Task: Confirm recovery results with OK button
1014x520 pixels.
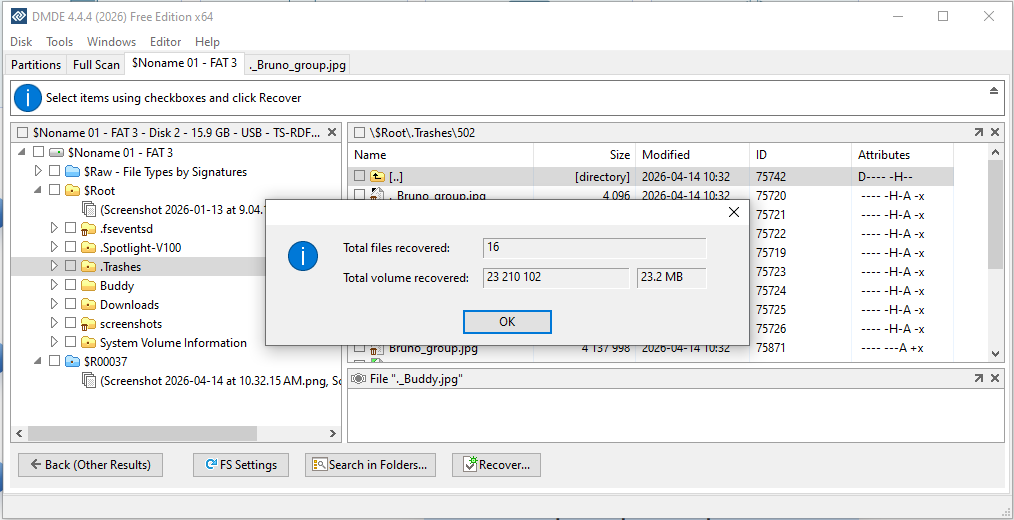Action: (x=507, y=321)
